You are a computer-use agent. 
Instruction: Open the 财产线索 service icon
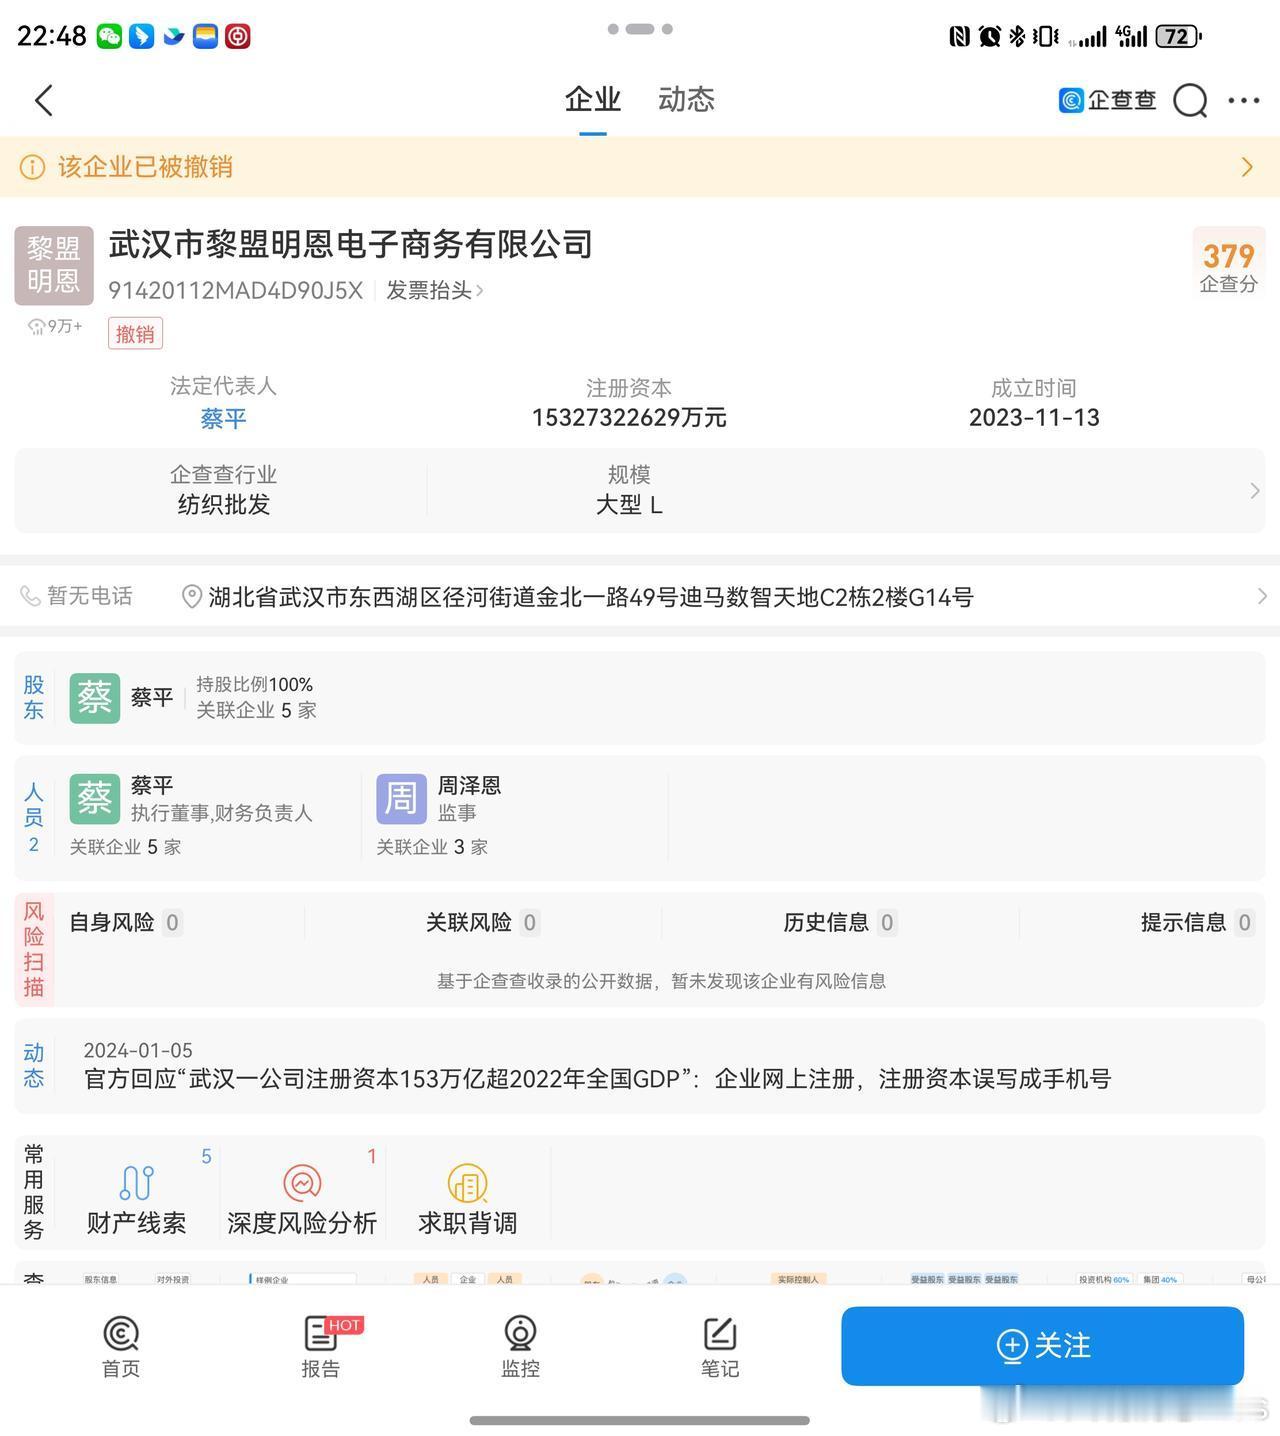[137, 1192]
